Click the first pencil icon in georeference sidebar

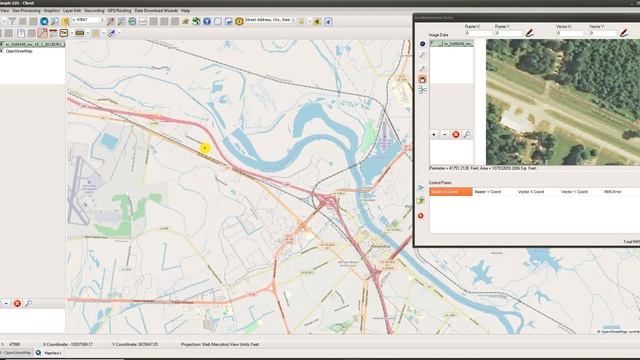422,55
